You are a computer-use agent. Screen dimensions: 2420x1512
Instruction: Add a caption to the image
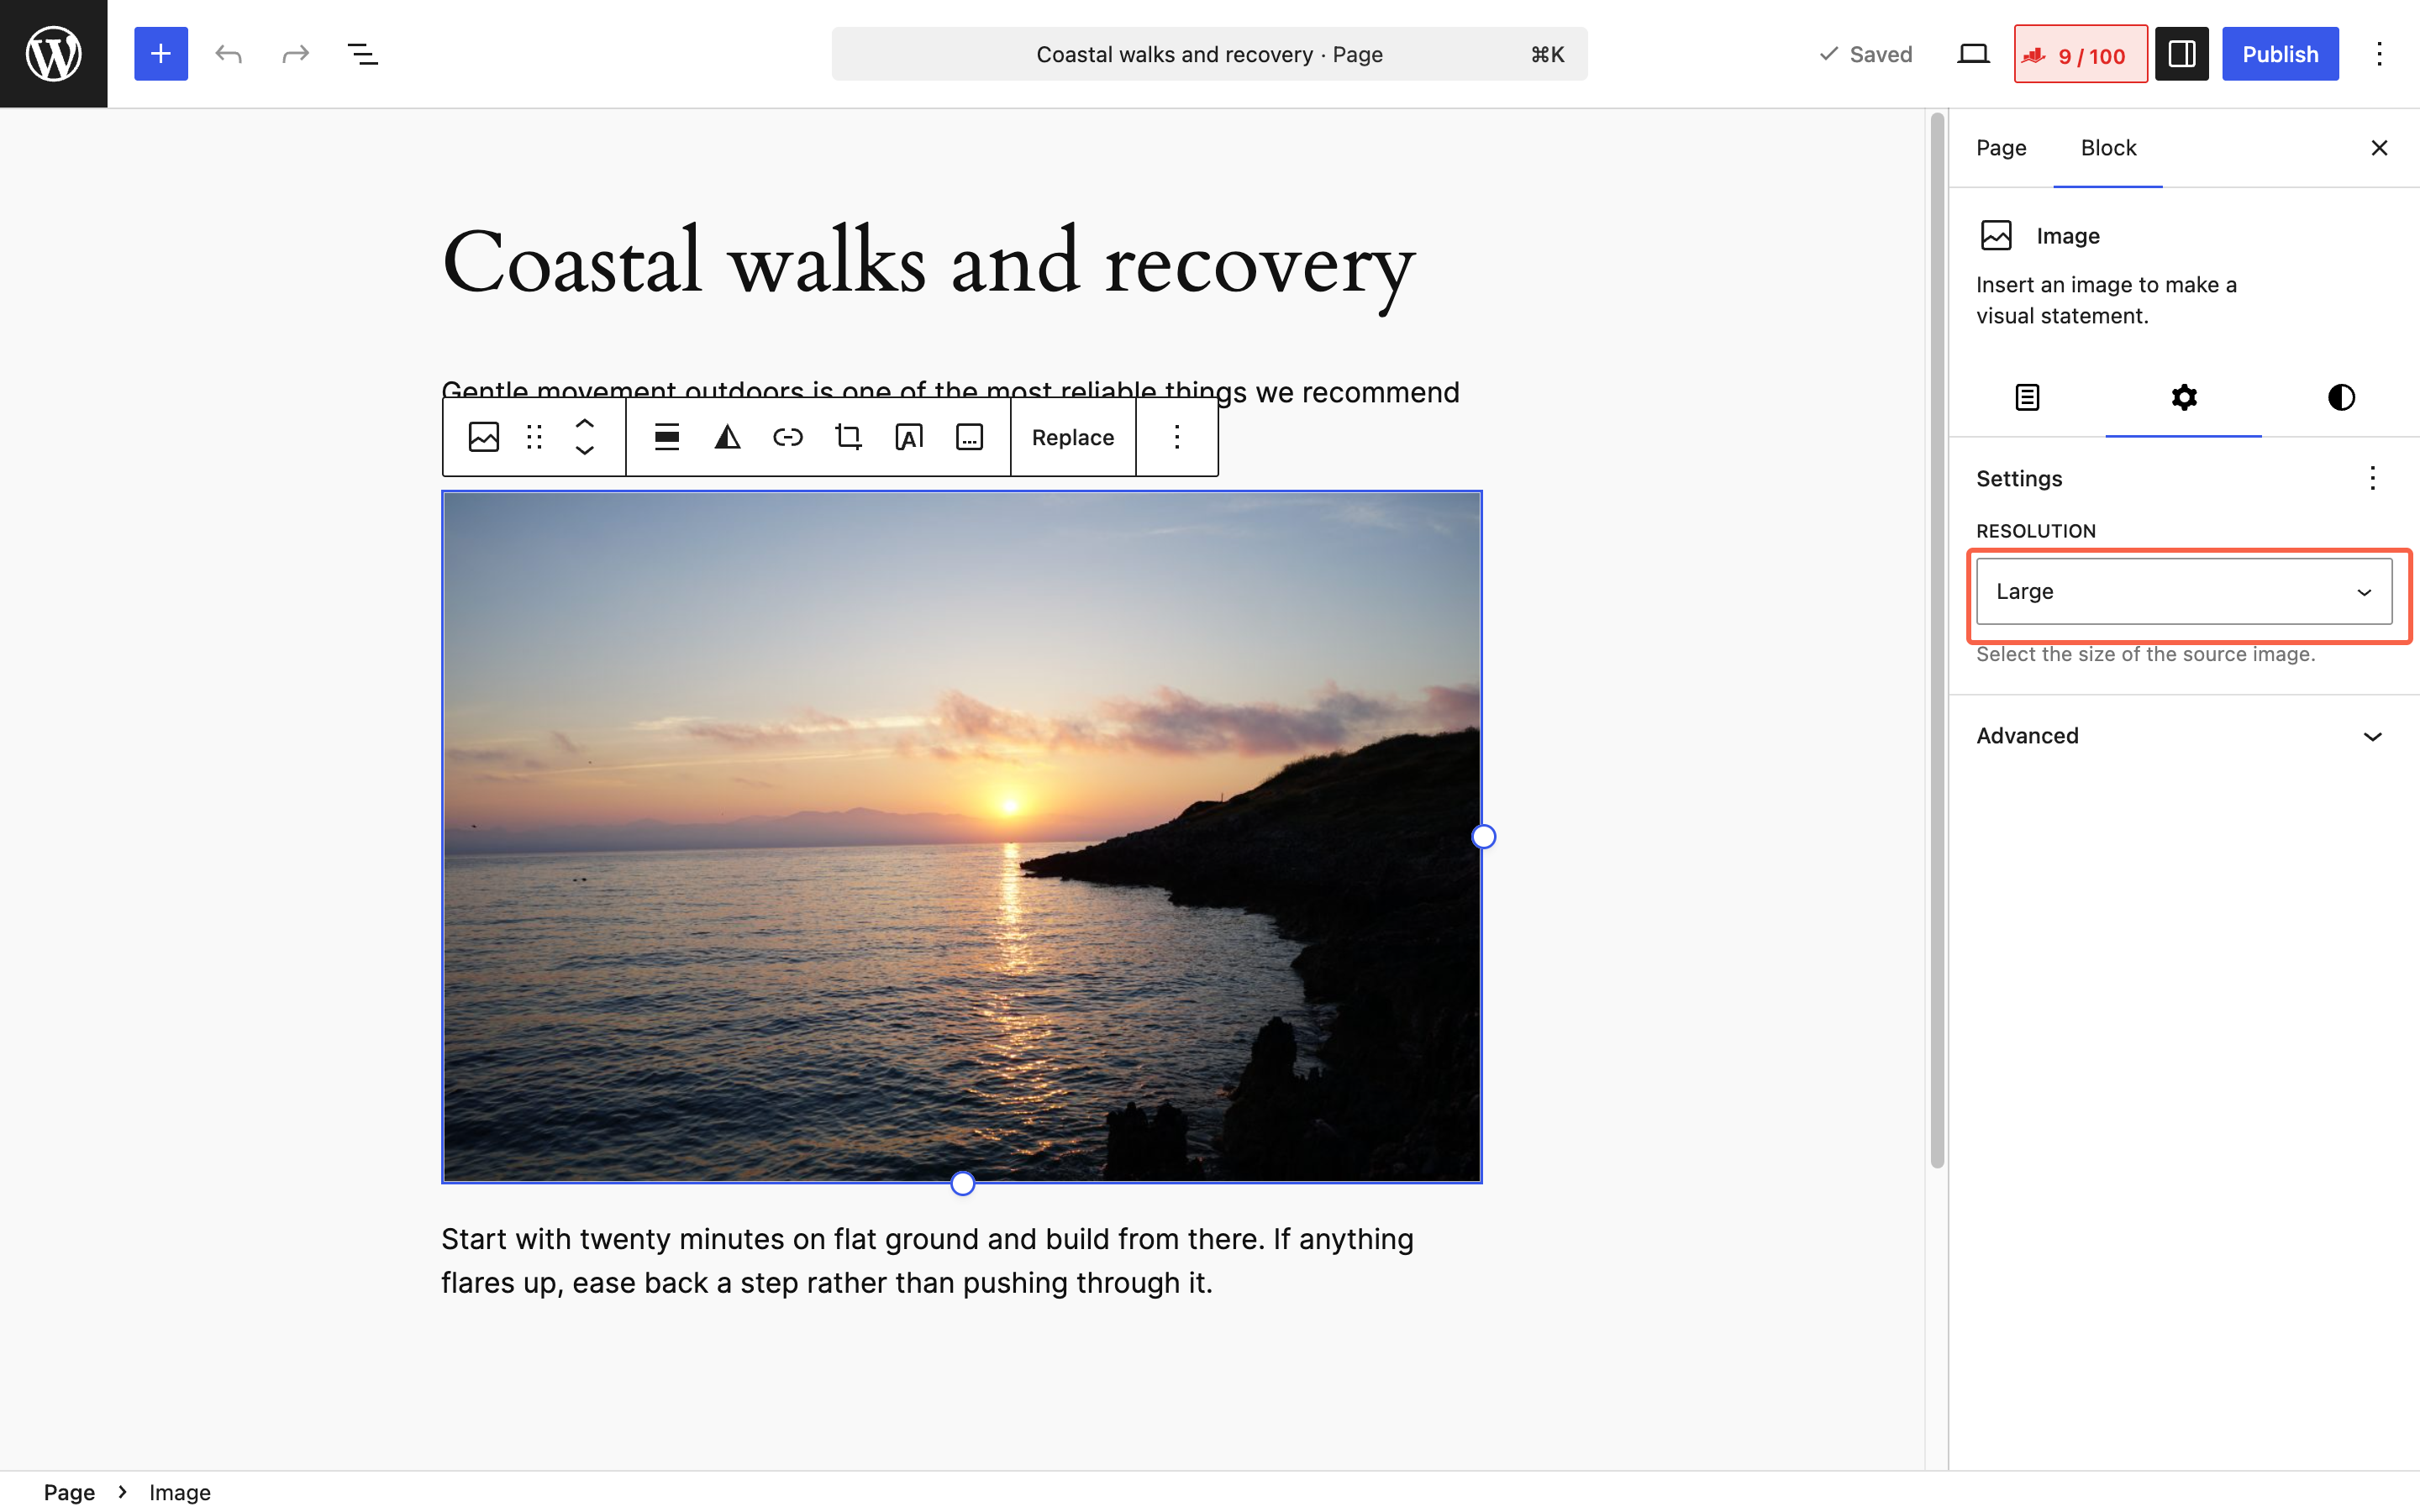[x=969, y=437]
